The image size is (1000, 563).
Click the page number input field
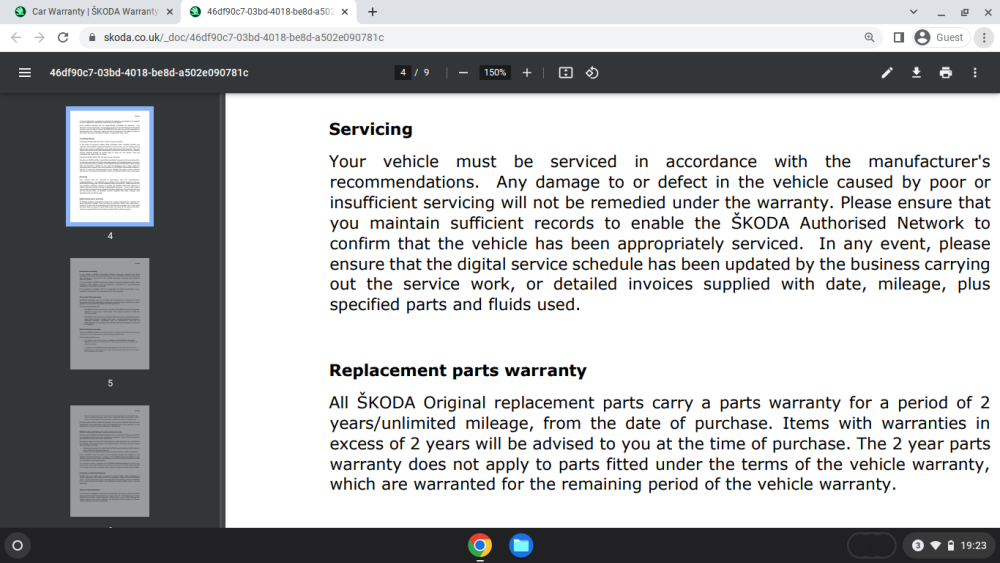click(x=402, y=73)
